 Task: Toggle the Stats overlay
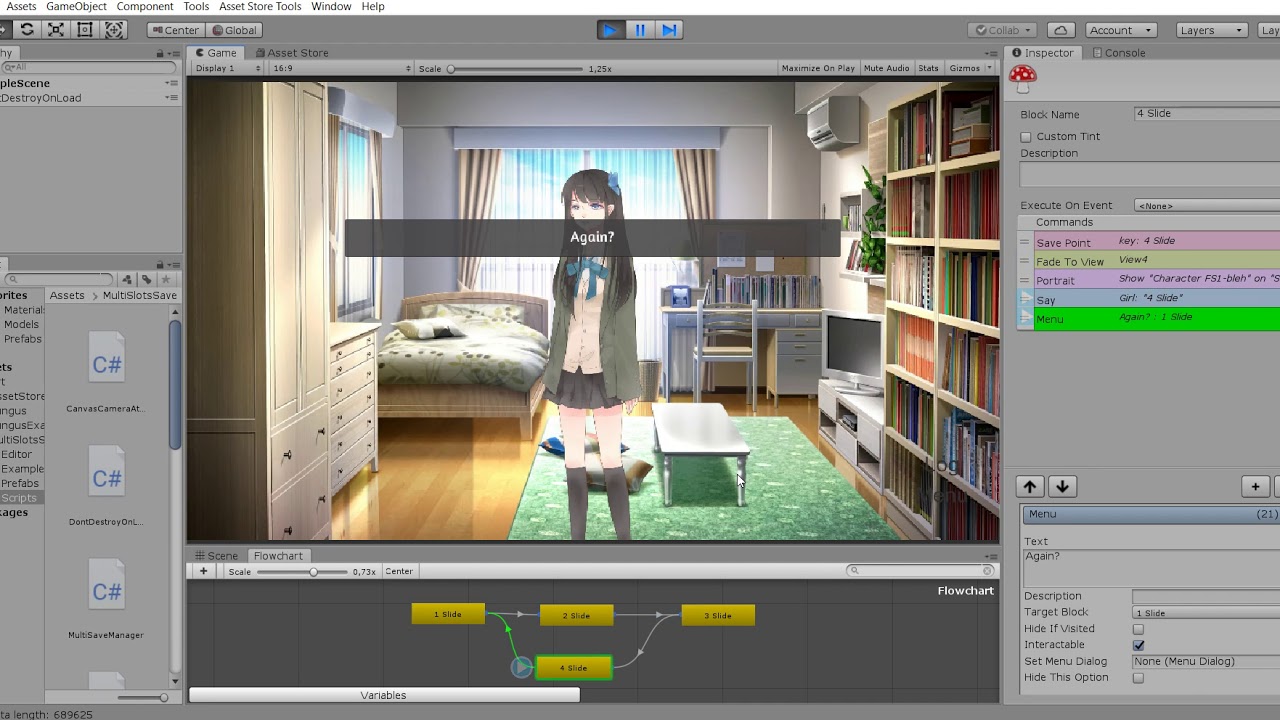[x=929, y=68]
